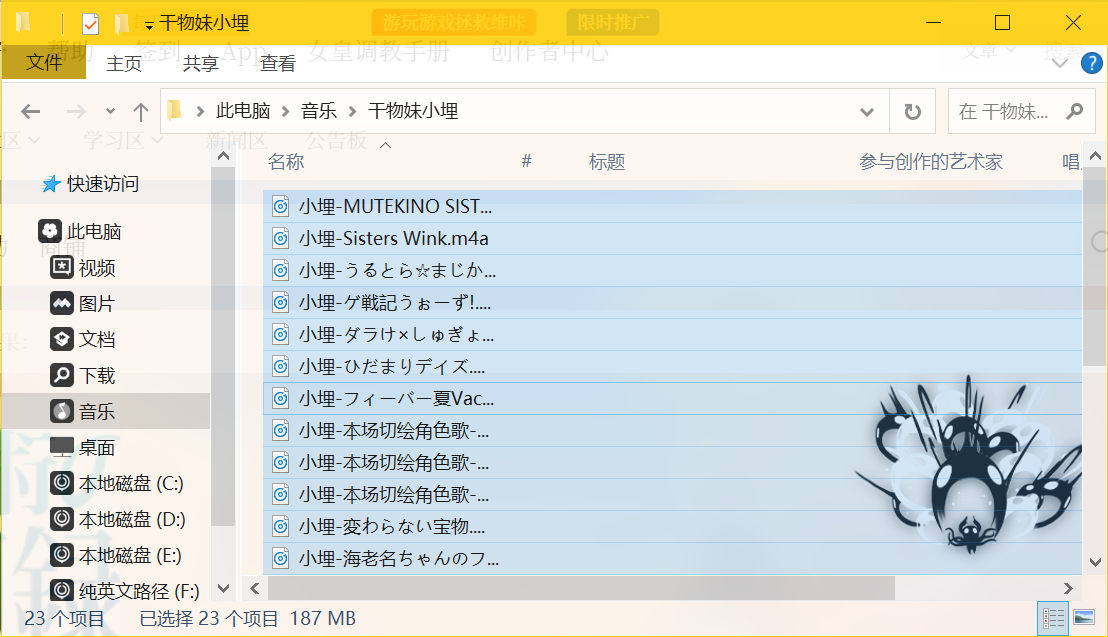This screenshot has width=1108, height=637.
Task: Select file 小埋-Sisters Wink.m4a
Action: [393, 239]
